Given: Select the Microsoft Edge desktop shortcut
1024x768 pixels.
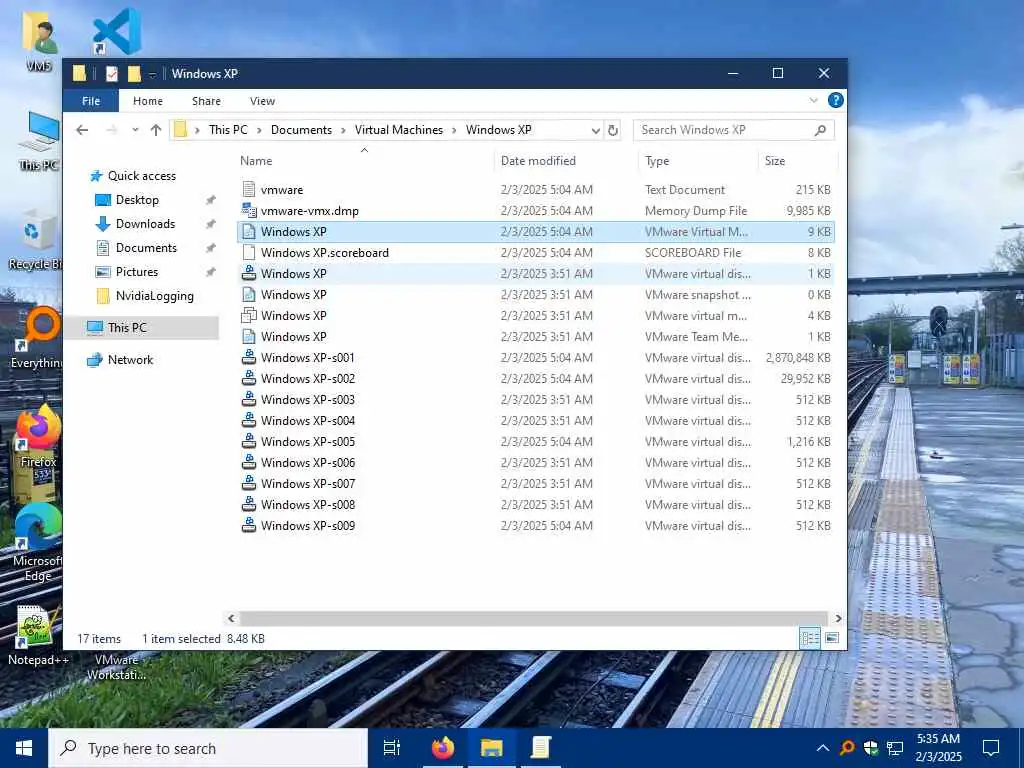Looking at the screenshot, I should point(38,542).
